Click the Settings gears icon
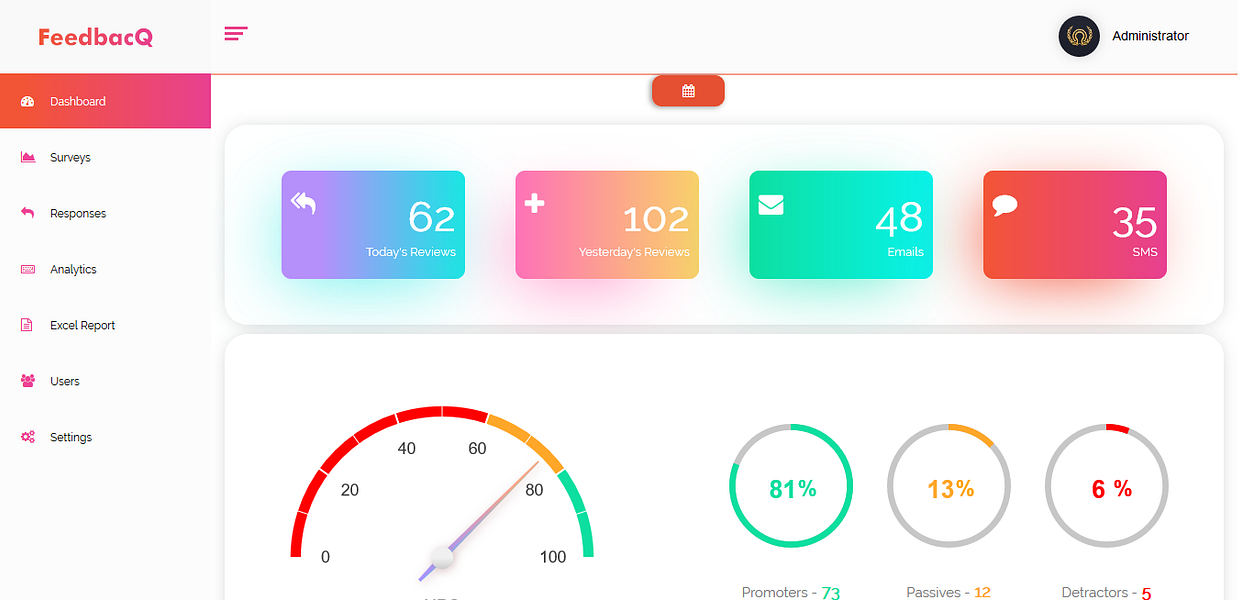Image resolution: width=1253 pixels, height=600 pixels. pos(28,437)
